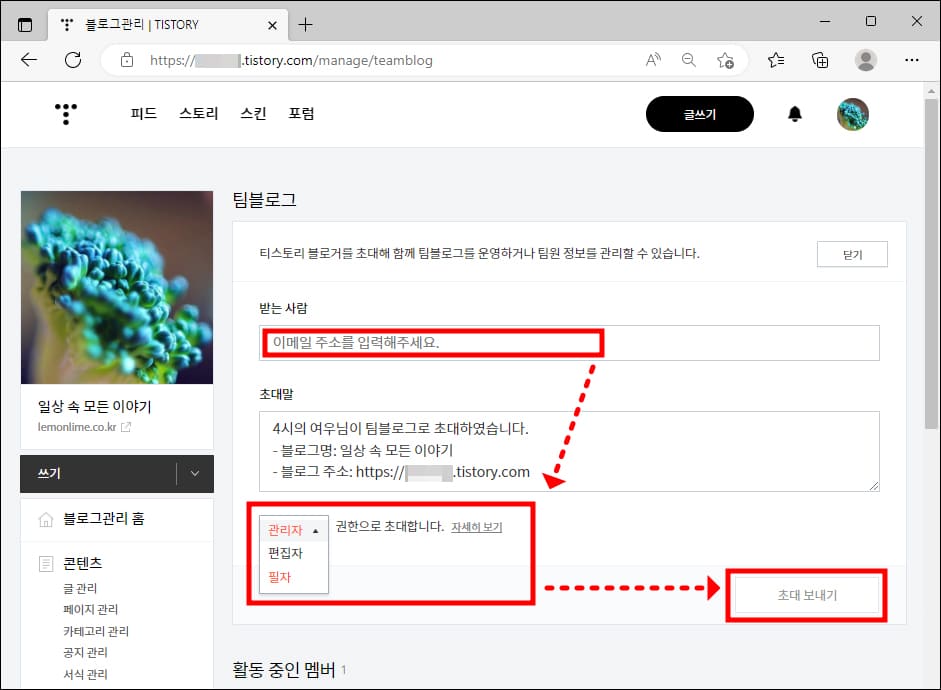This screenshot has height=690, width=941.
Task: Open Collections from the browser toolbar icon
Action: (x=820, y=60)
